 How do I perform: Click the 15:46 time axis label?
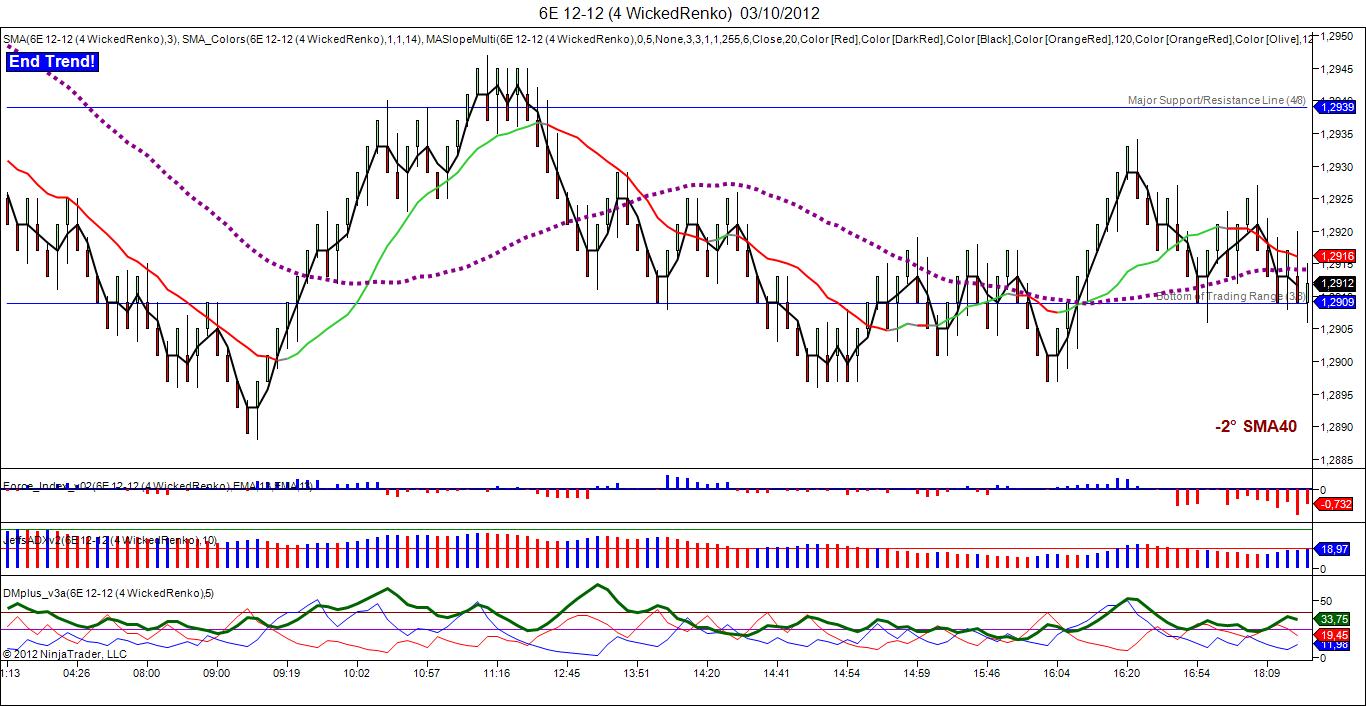point(987,673)
